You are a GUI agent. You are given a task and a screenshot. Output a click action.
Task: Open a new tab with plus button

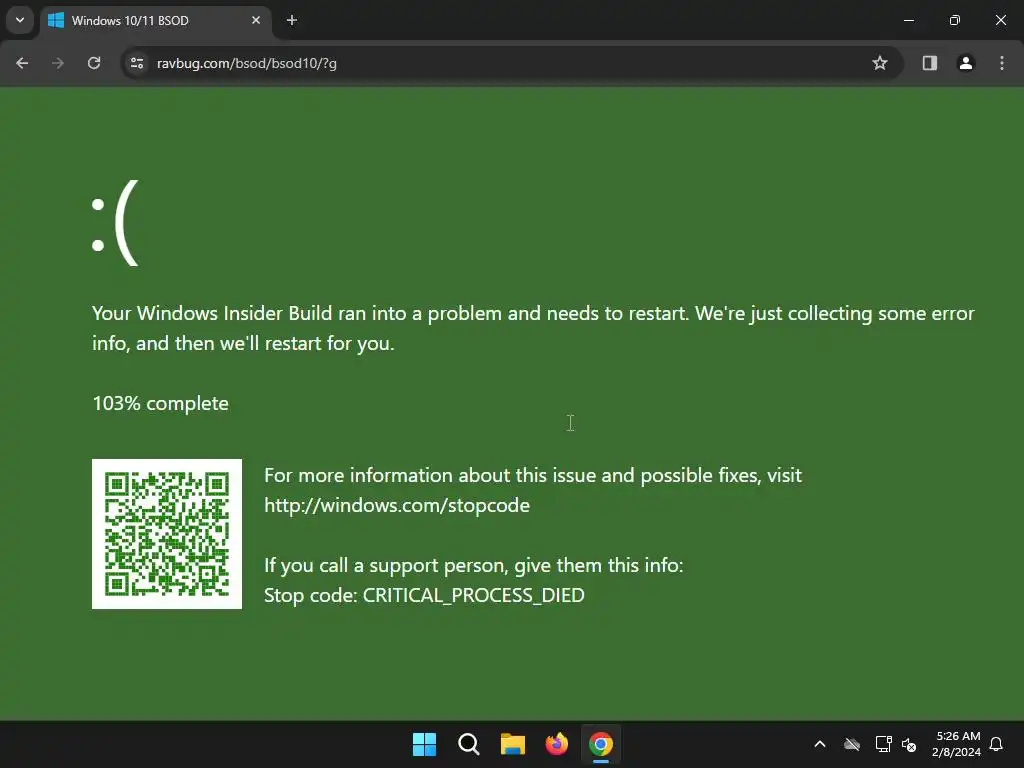click(292, 20)
